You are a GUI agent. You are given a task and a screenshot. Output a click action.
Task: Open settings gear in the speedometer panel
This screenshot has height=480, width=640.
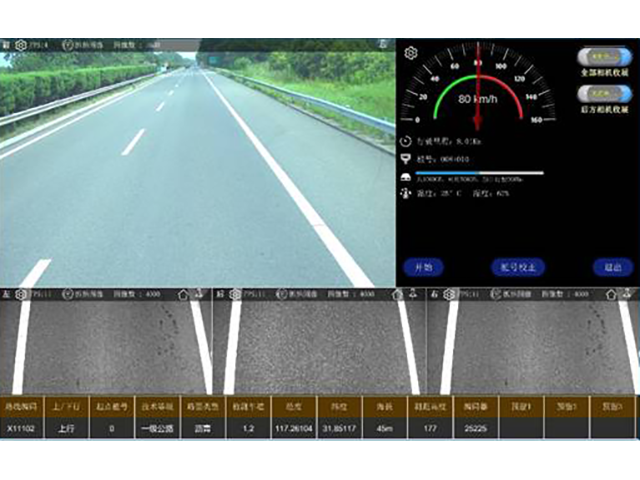[x=411, y=52]
